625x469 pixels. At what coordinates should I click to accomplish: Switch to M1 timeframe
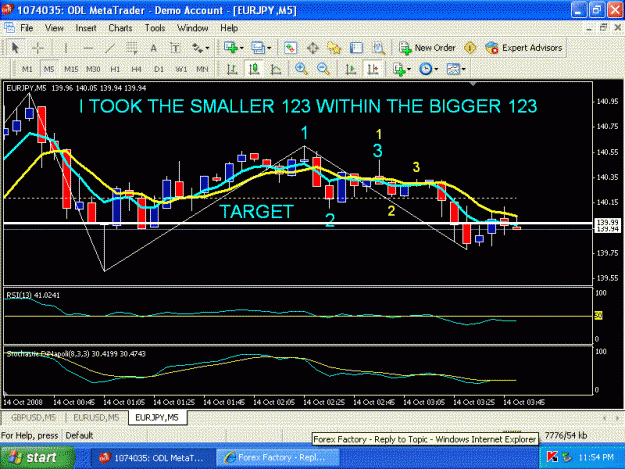tap(27, 69)
